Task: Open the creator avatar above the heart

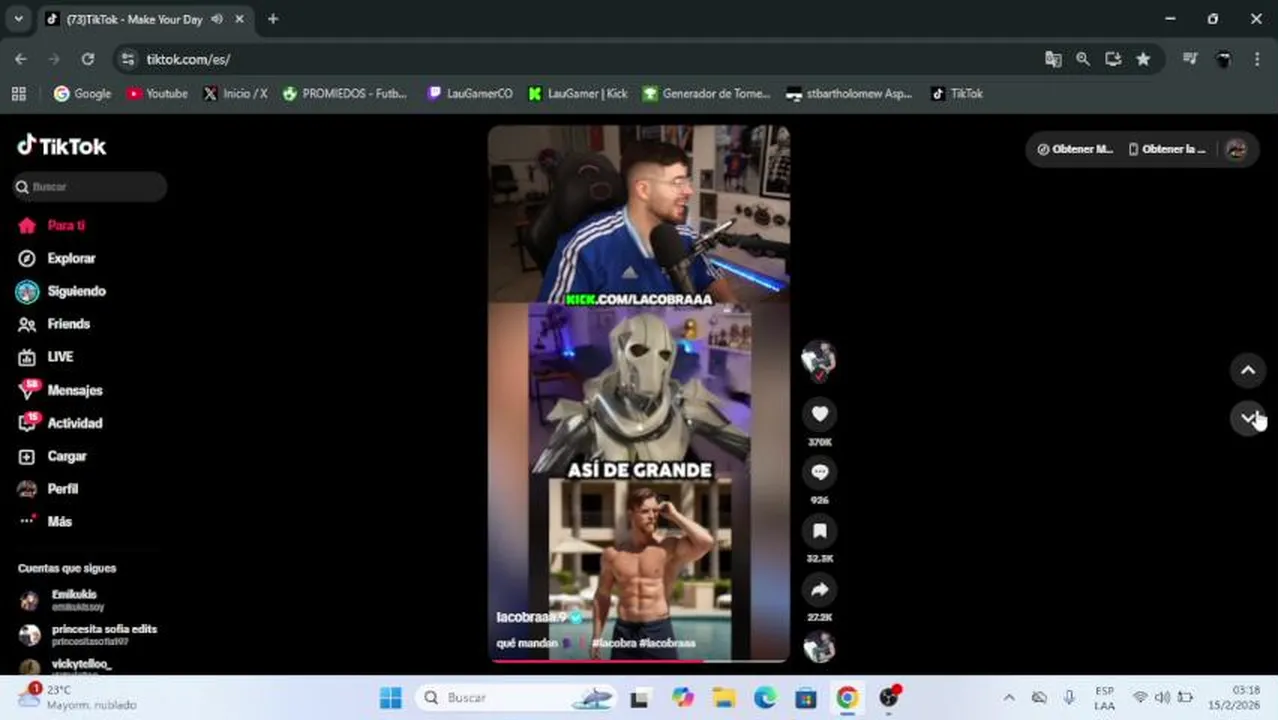Action: (x=819, y=359)
